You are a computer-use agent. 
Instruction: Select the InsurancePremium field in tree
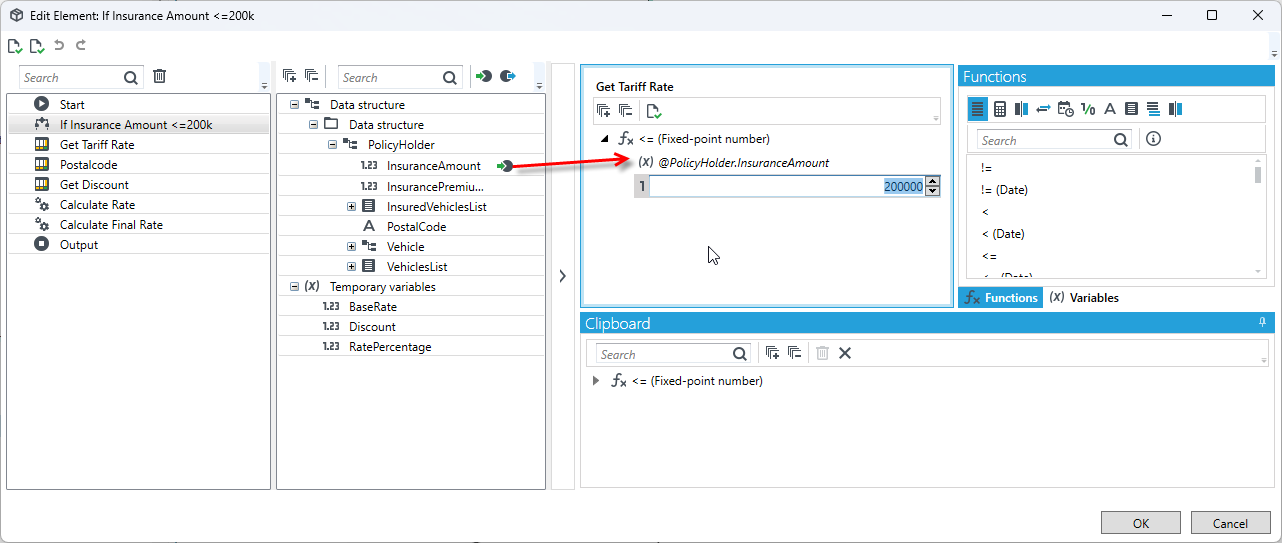[x=435, y=186]
